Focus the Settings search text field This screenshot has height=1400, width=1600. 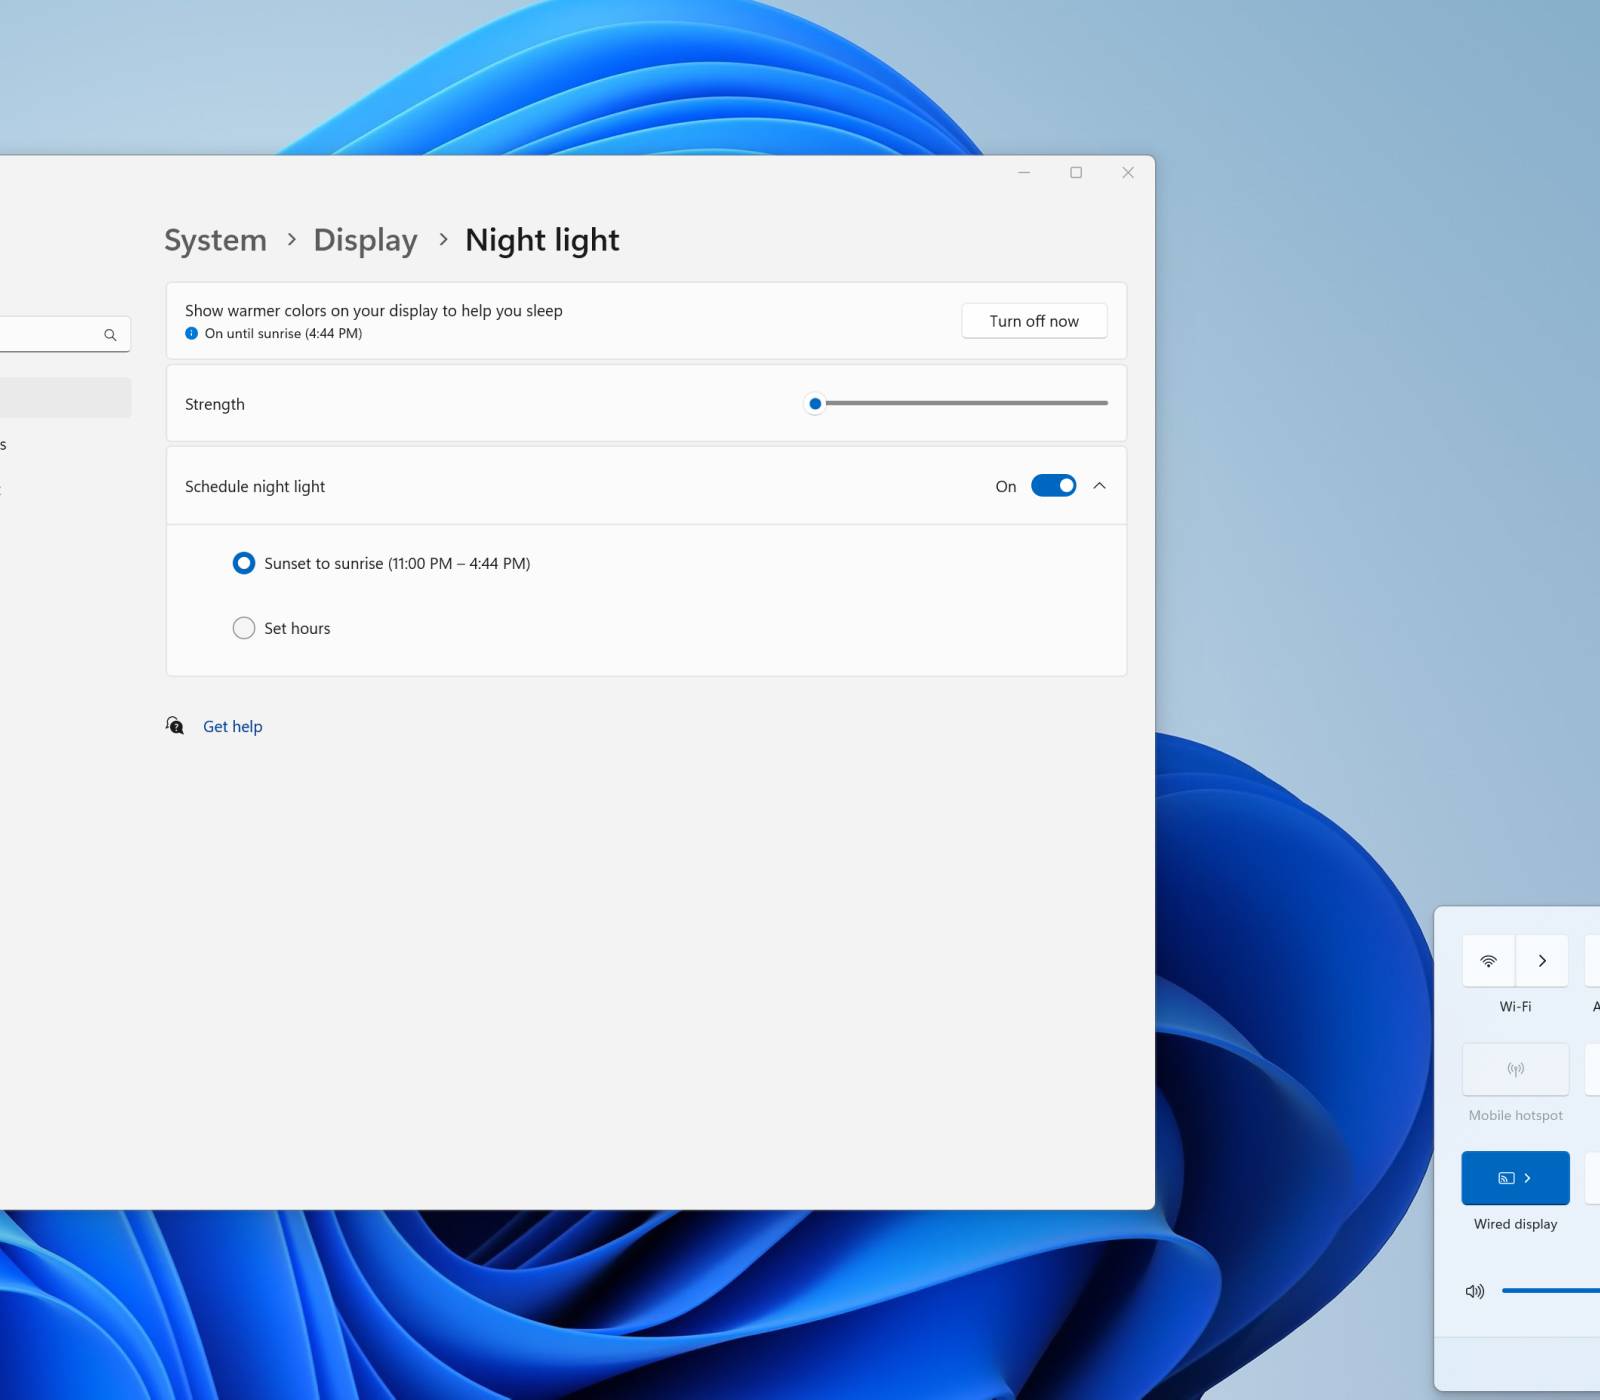pyautogui.click(x=50, y=335)
